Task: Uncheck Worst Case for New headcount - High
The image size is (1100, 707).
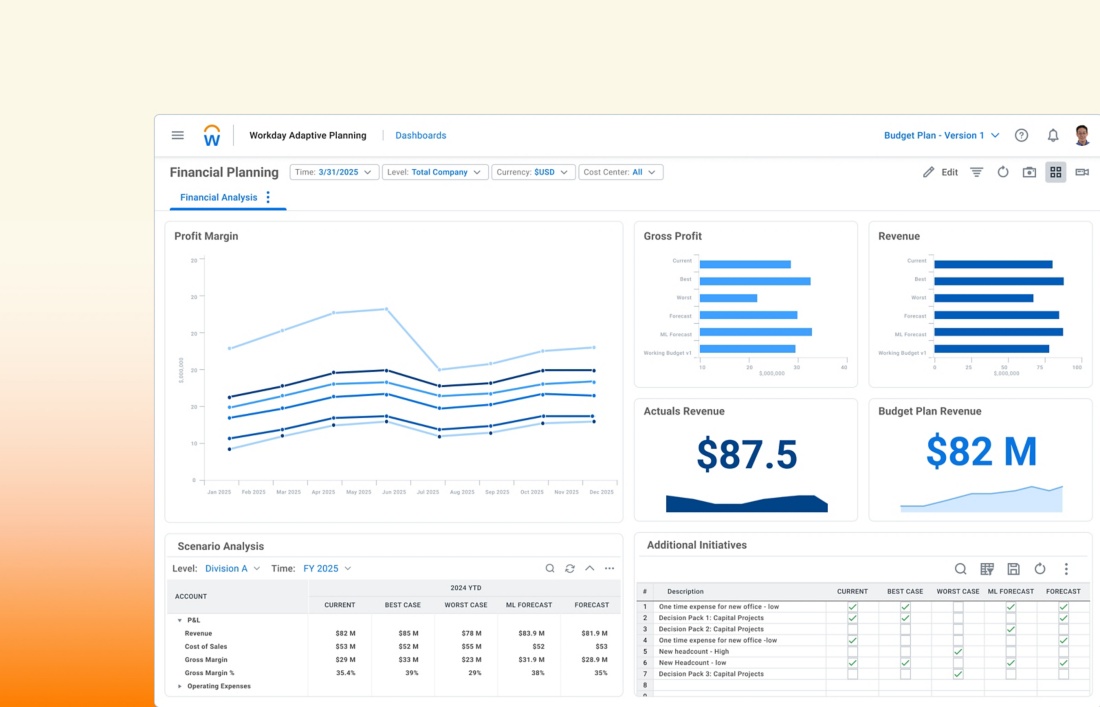Action: coord(958,651)
